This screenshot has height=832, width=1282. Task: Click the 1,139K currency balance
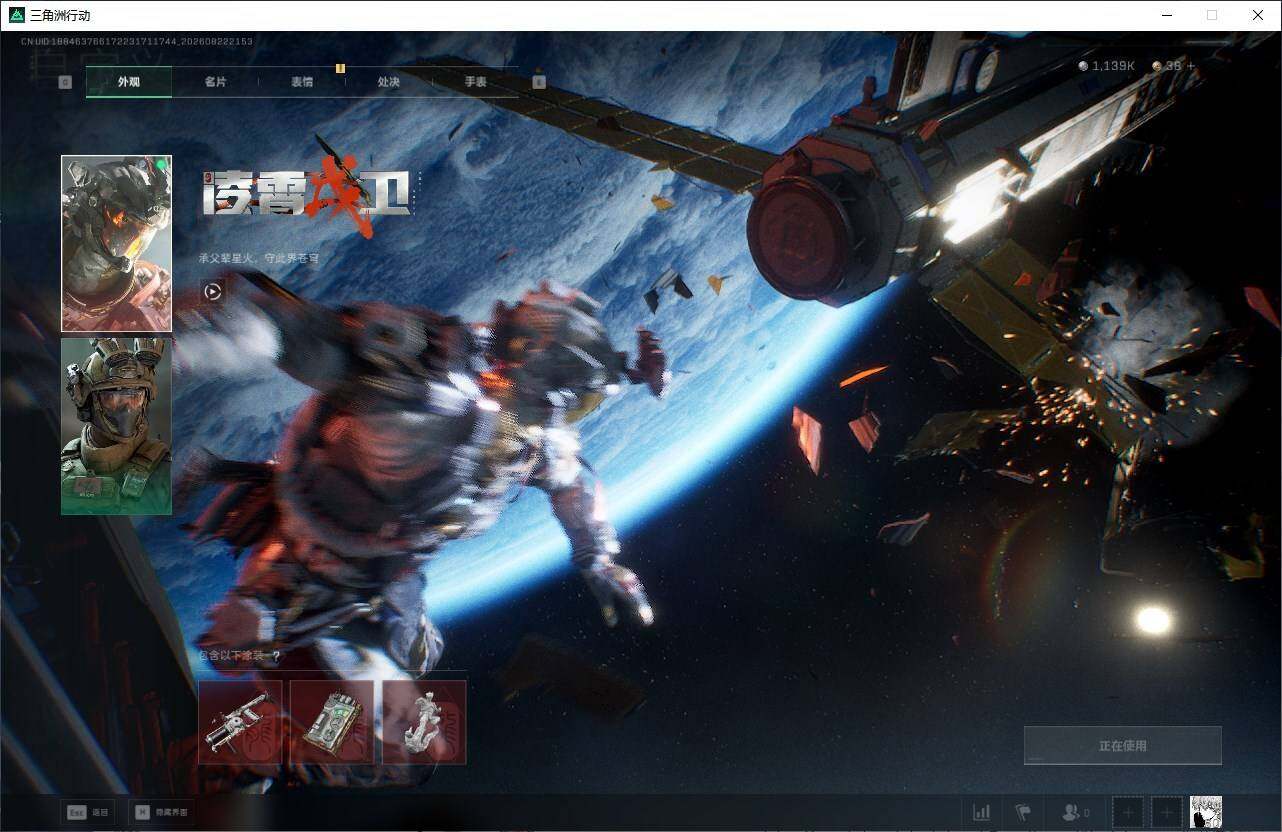tap(1106, 66)
